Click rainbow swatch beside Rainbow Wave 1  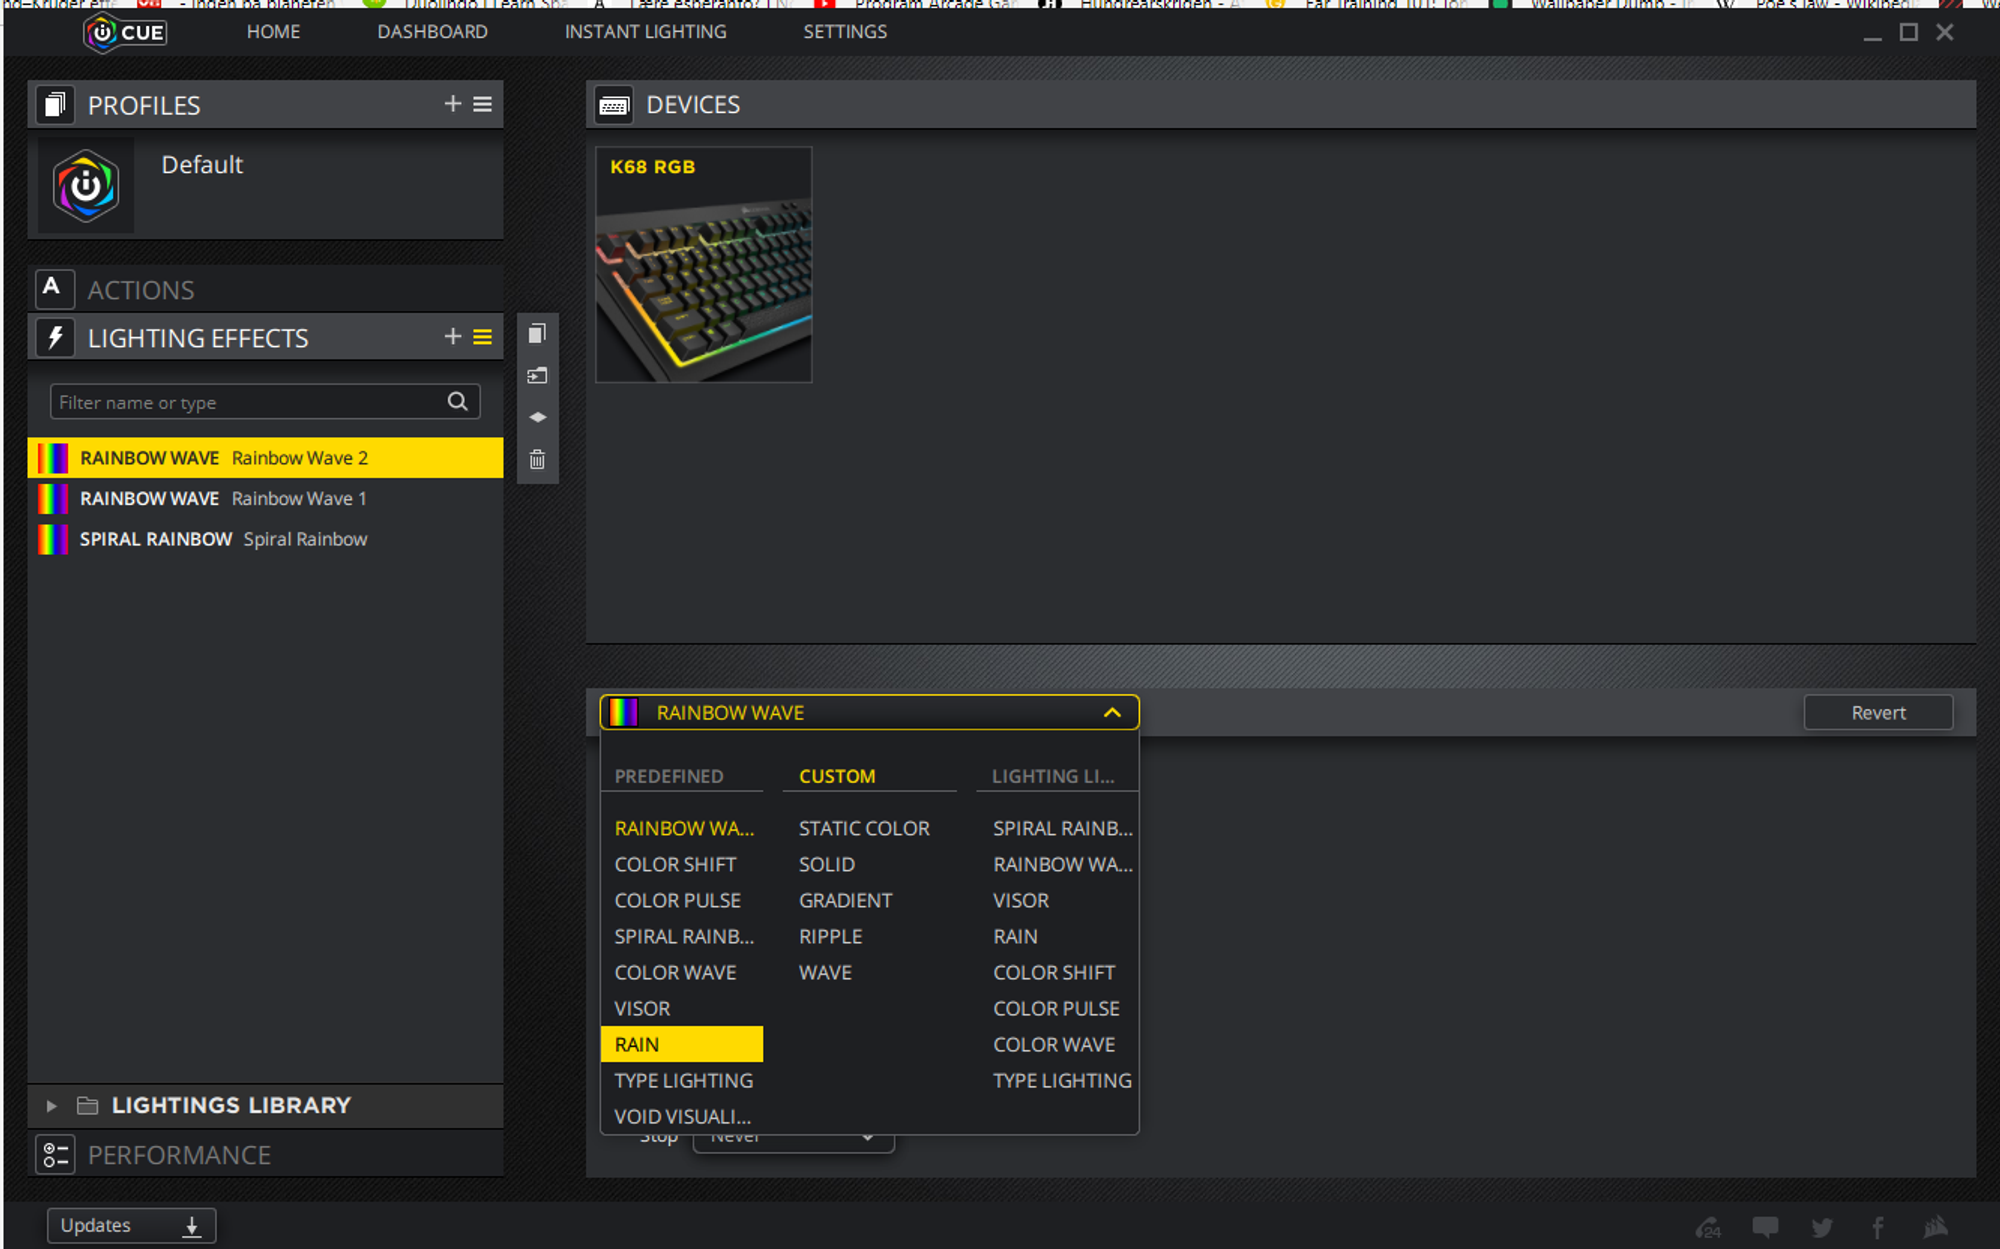pos(52,498)
